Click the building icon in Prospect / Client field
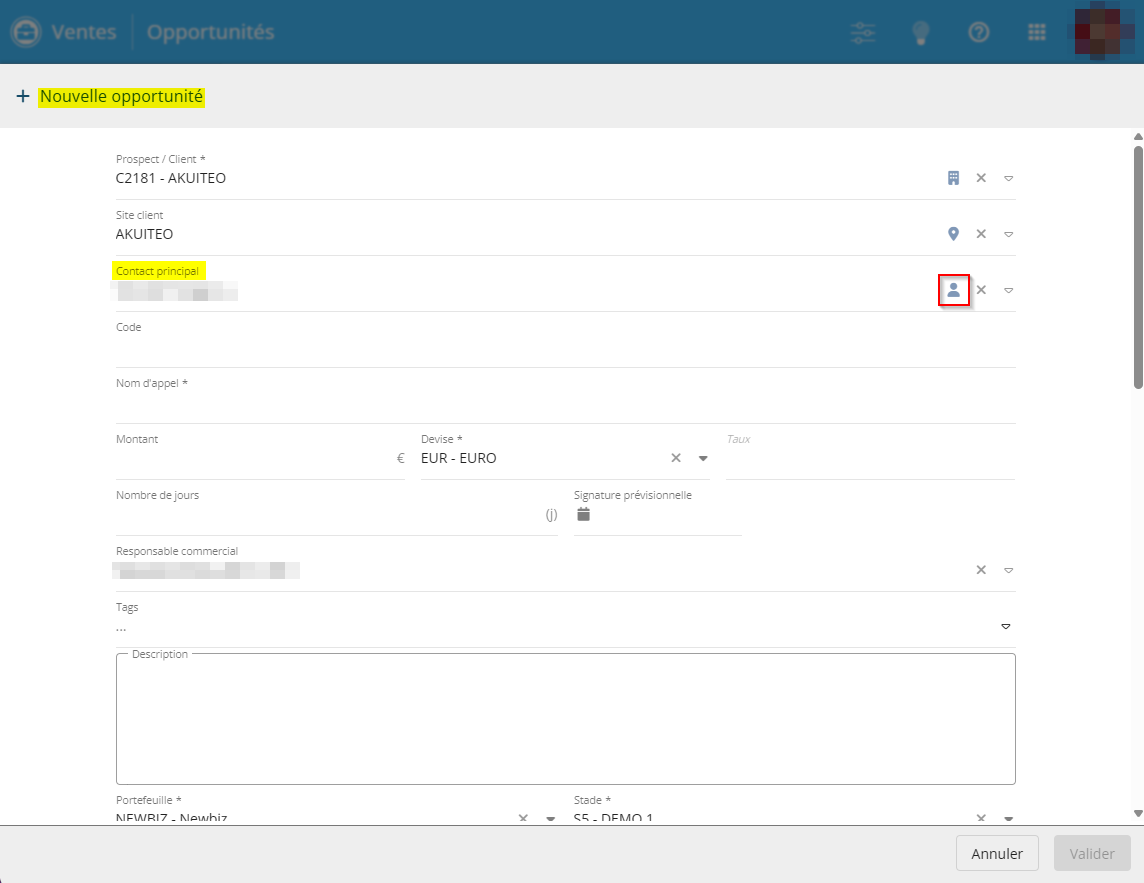This screenshot has width=1144, height=883. (x=953, y=178)
